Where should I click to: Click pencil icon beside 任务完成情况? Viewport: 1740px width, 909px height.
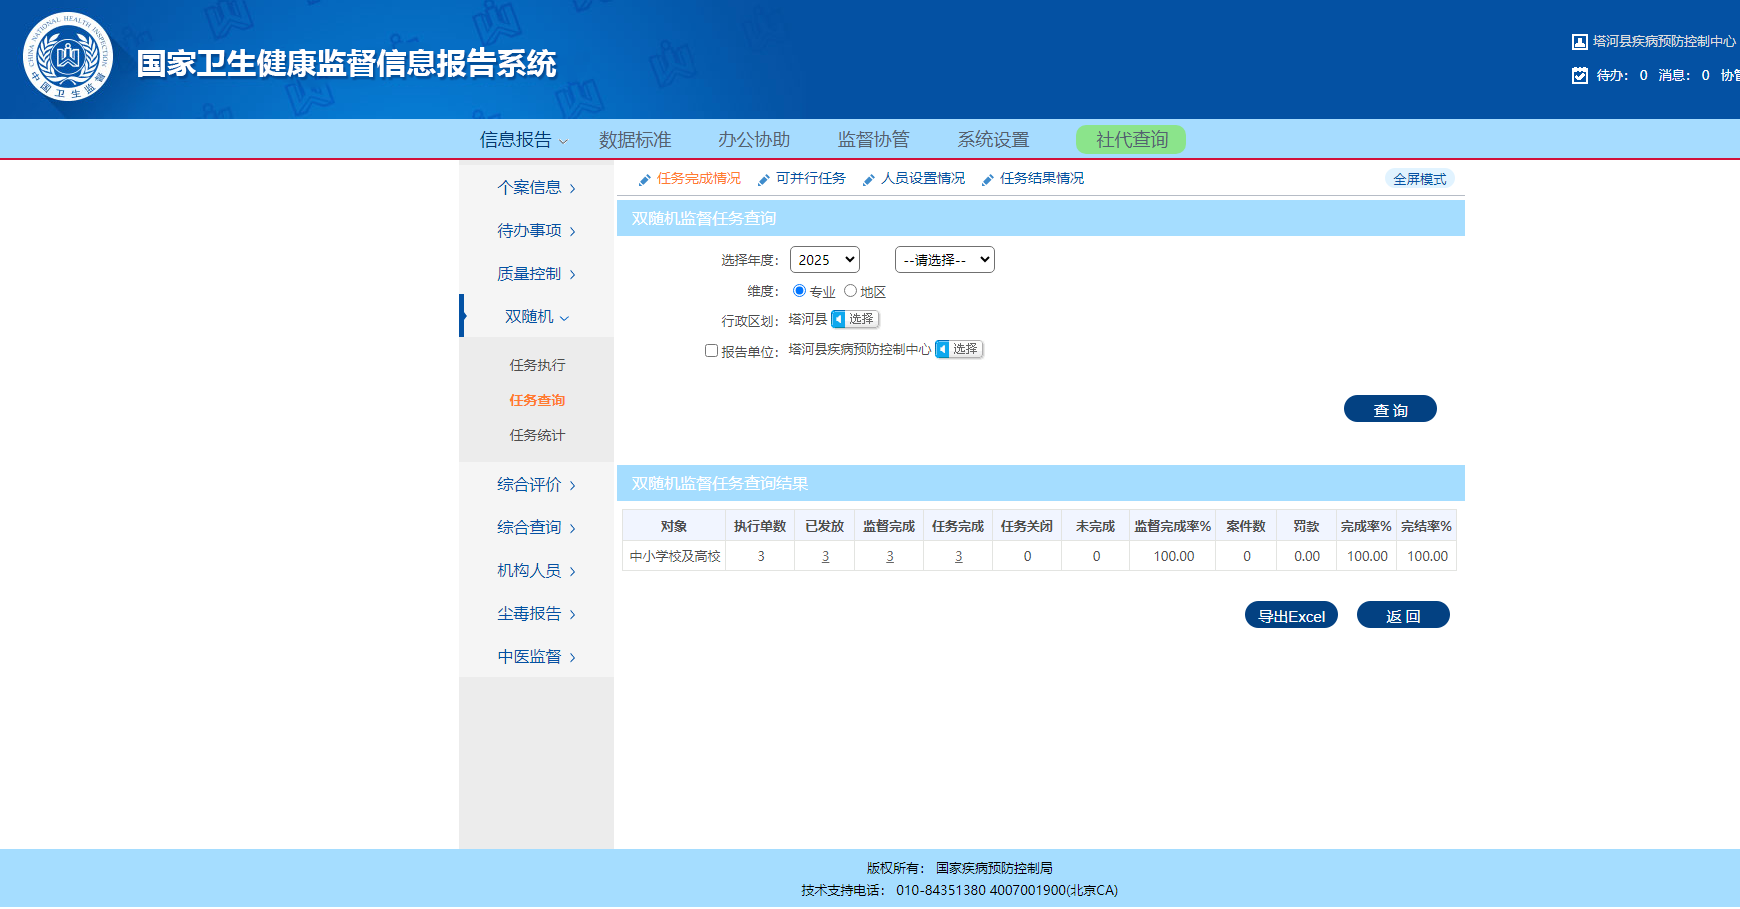pyautogui.click(x=645, y=180)
